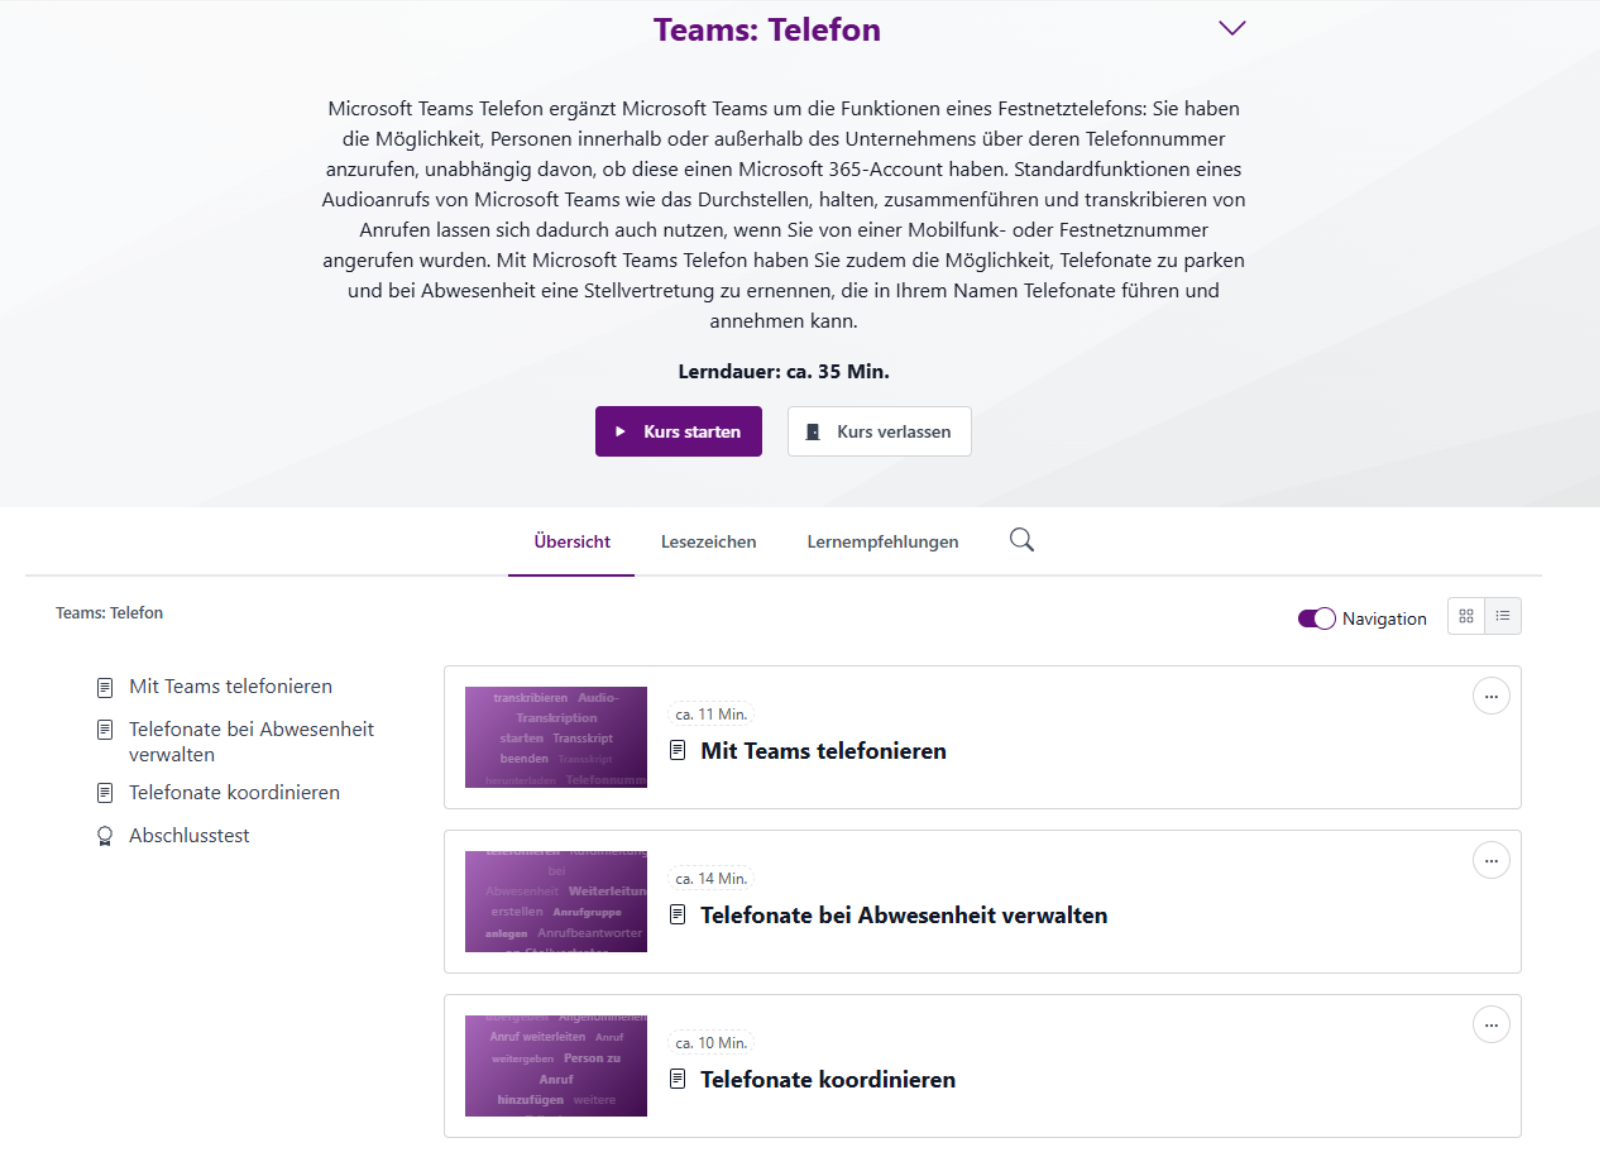
Task: Open more options for Telefonate bei Abwesenheit card
Action: [1491, 860]
